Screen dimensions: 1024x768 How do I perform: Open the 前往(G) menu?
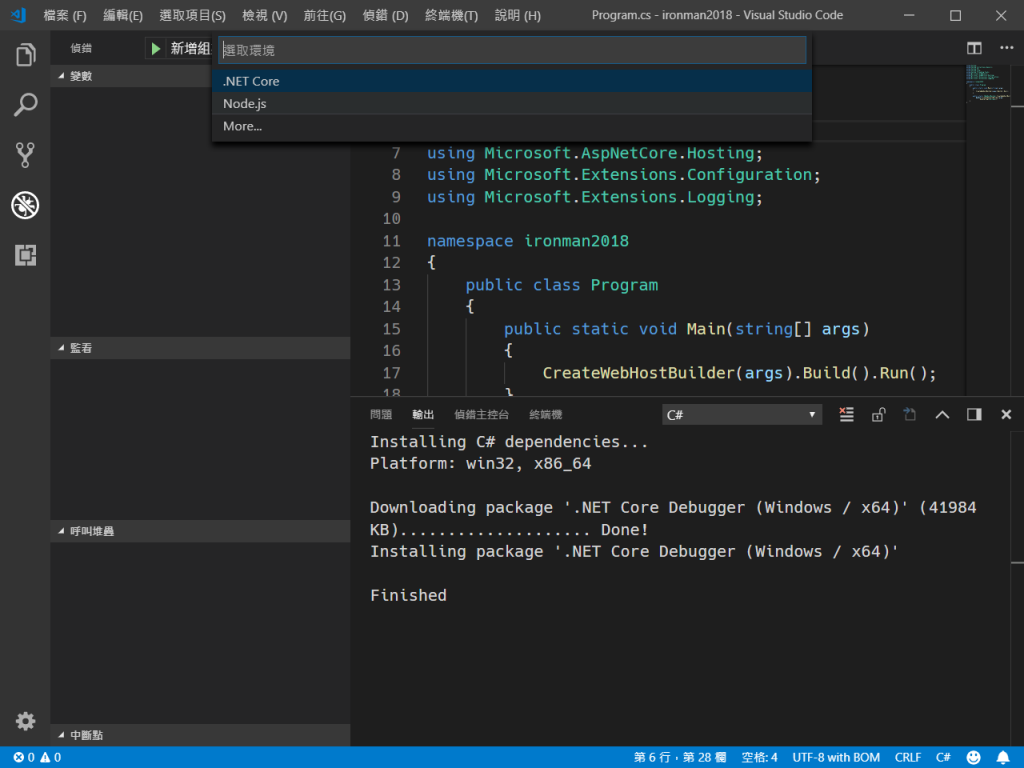[325, 15]
